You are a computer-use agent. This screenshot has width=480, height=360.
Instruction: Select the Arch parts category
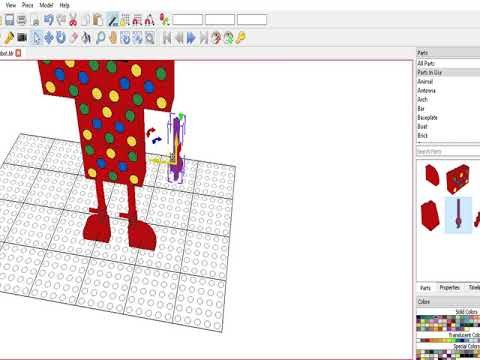[x=422, y=99]
